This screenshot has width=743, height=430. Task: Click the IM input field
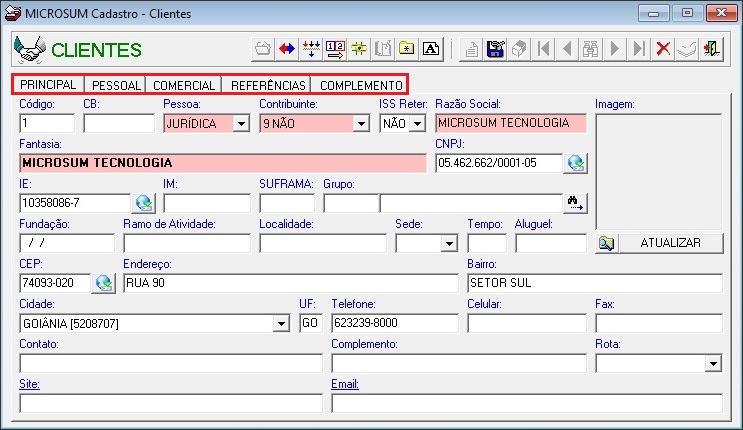(207, 203)
